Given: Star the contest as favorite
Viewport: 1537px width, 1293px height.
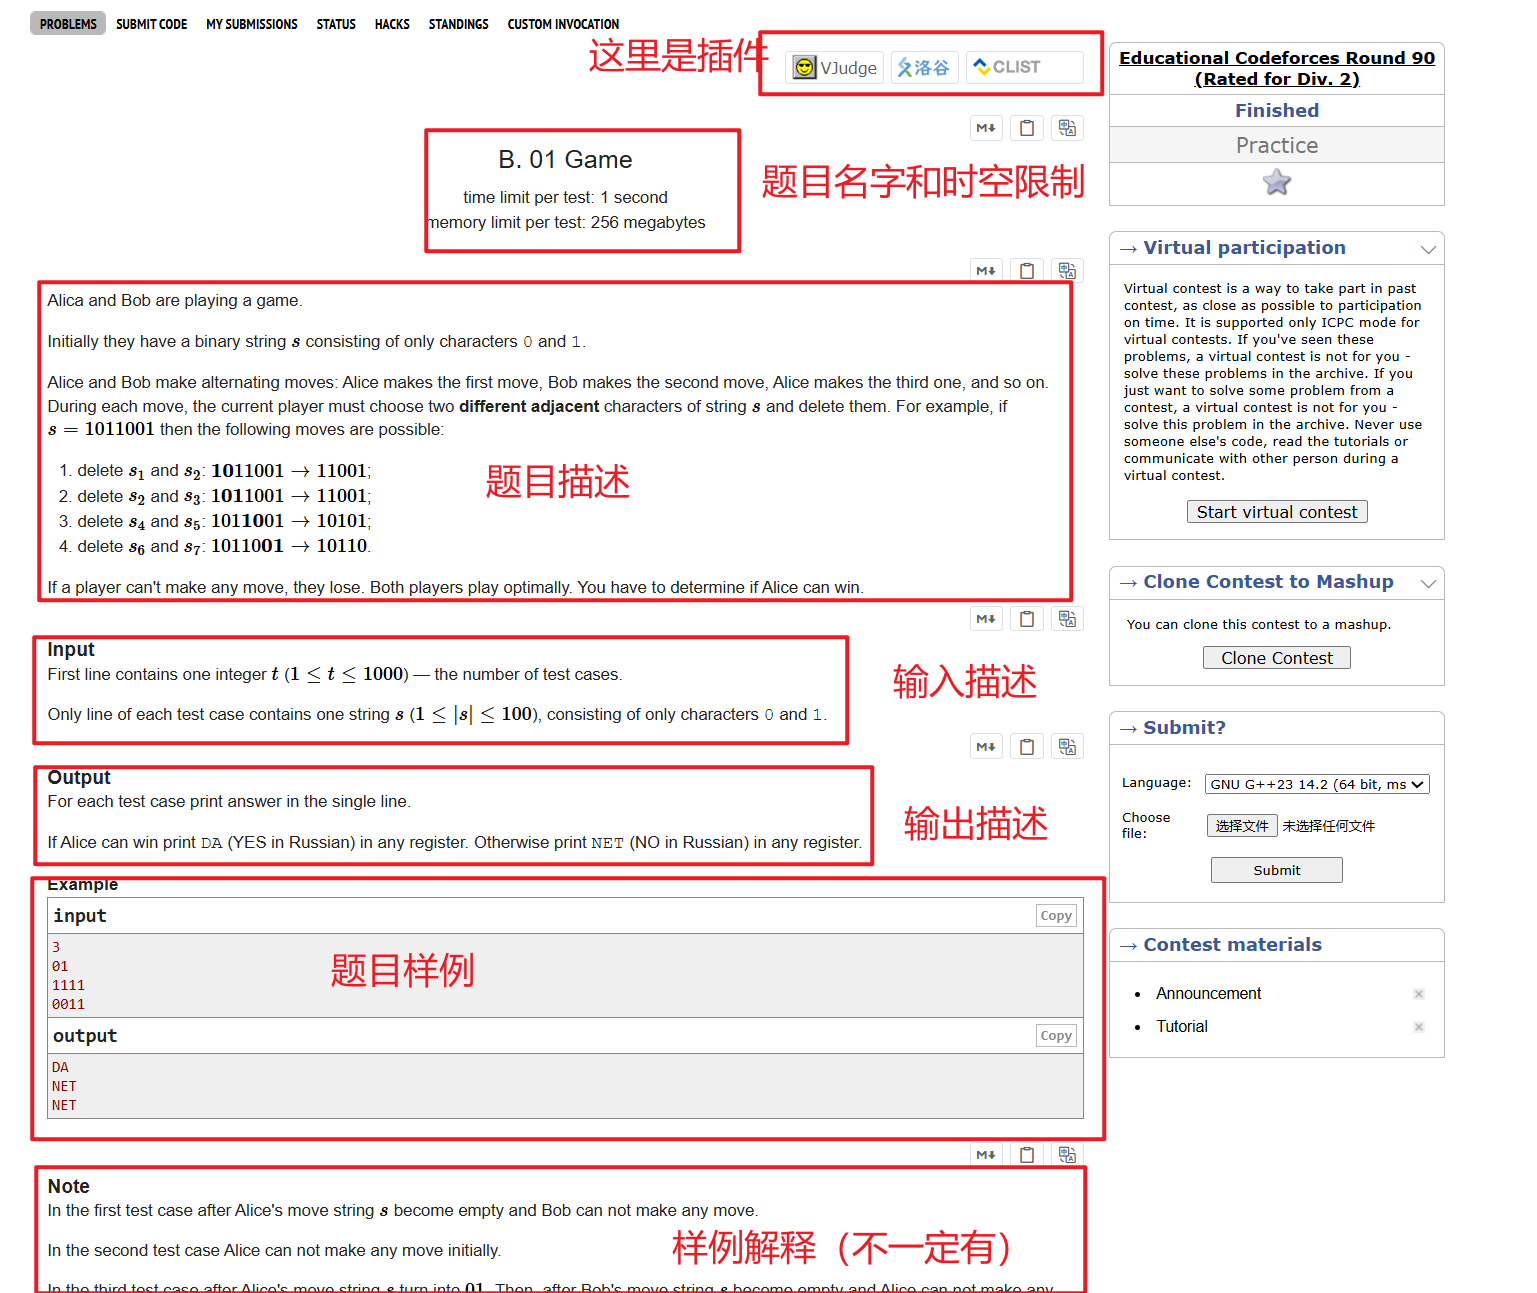Looking at the screenshot, I should pos(1277,182).
